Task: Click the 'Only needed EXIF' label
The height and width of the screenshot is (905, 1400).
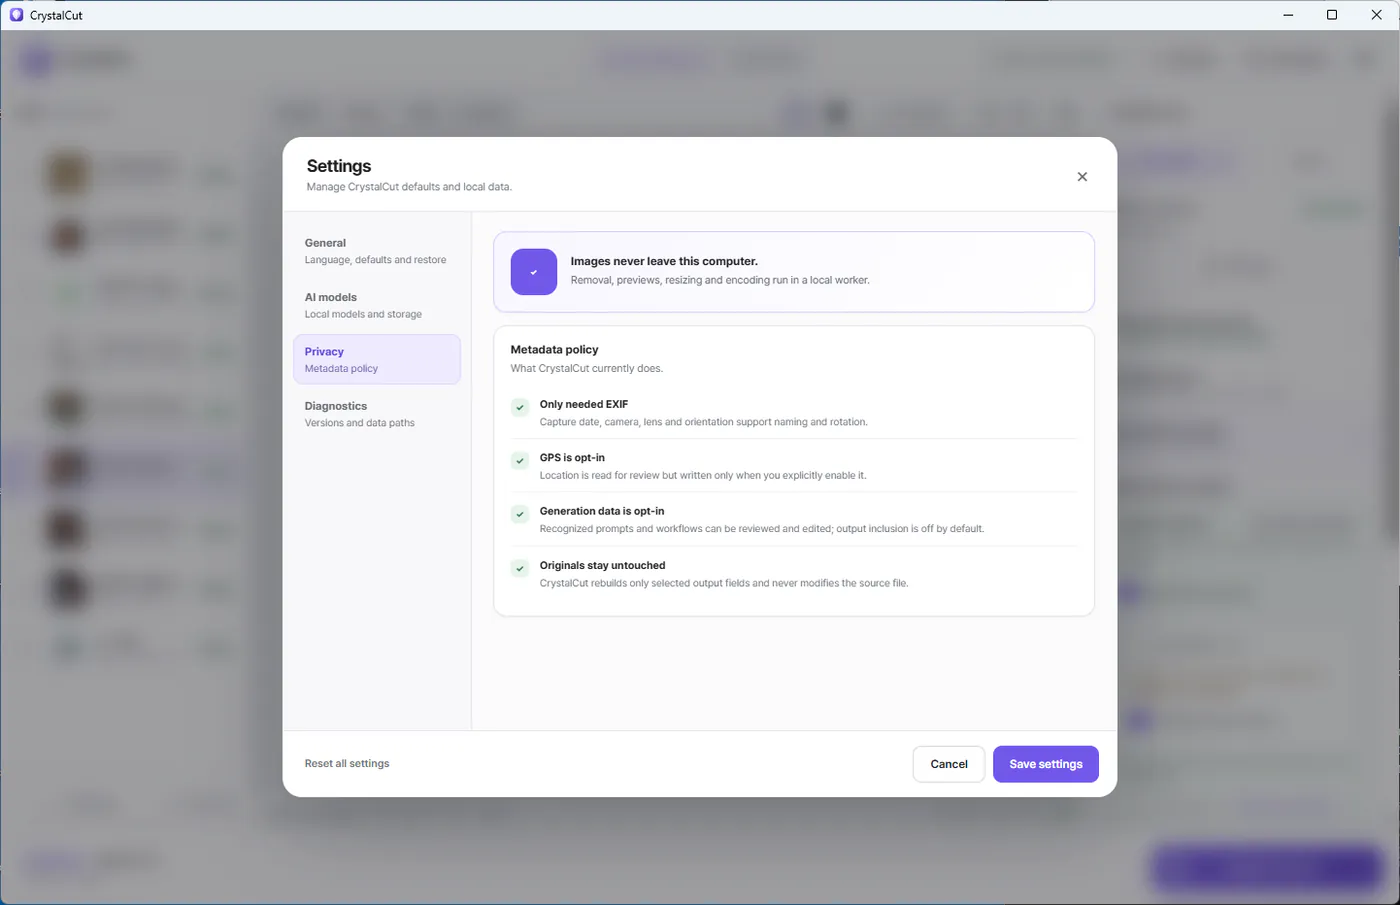Action: [584, 404]
